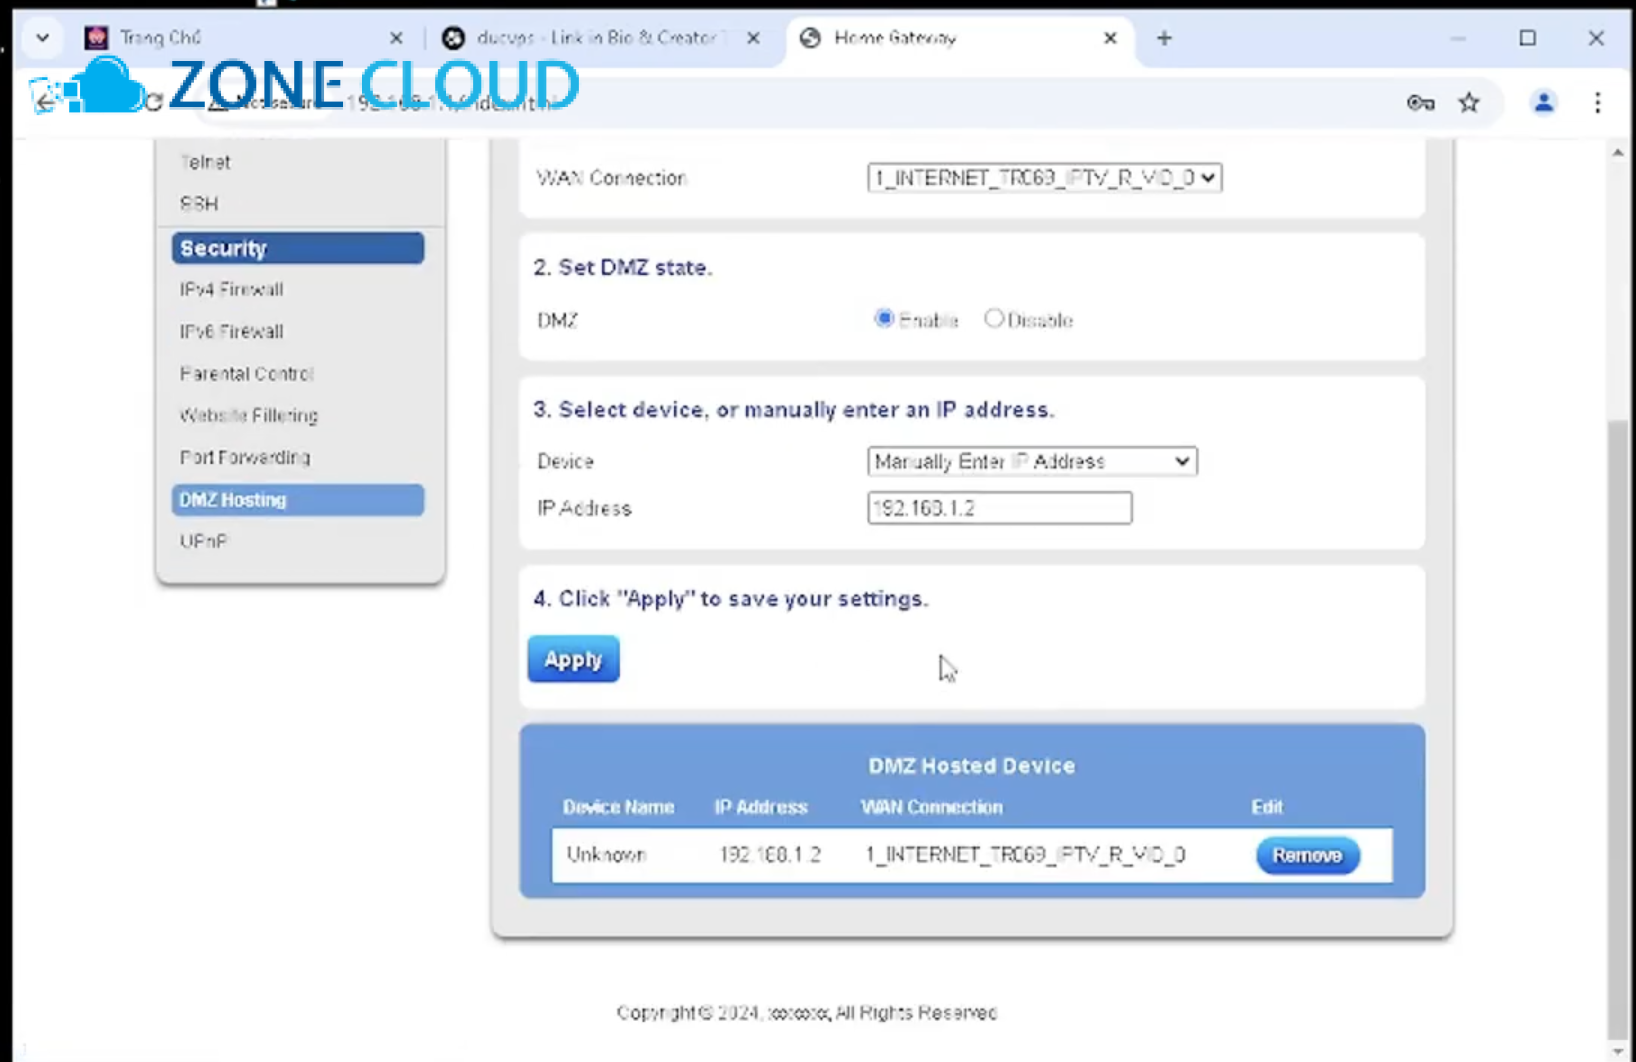Open the browser tab search chevron

point(42,38)
